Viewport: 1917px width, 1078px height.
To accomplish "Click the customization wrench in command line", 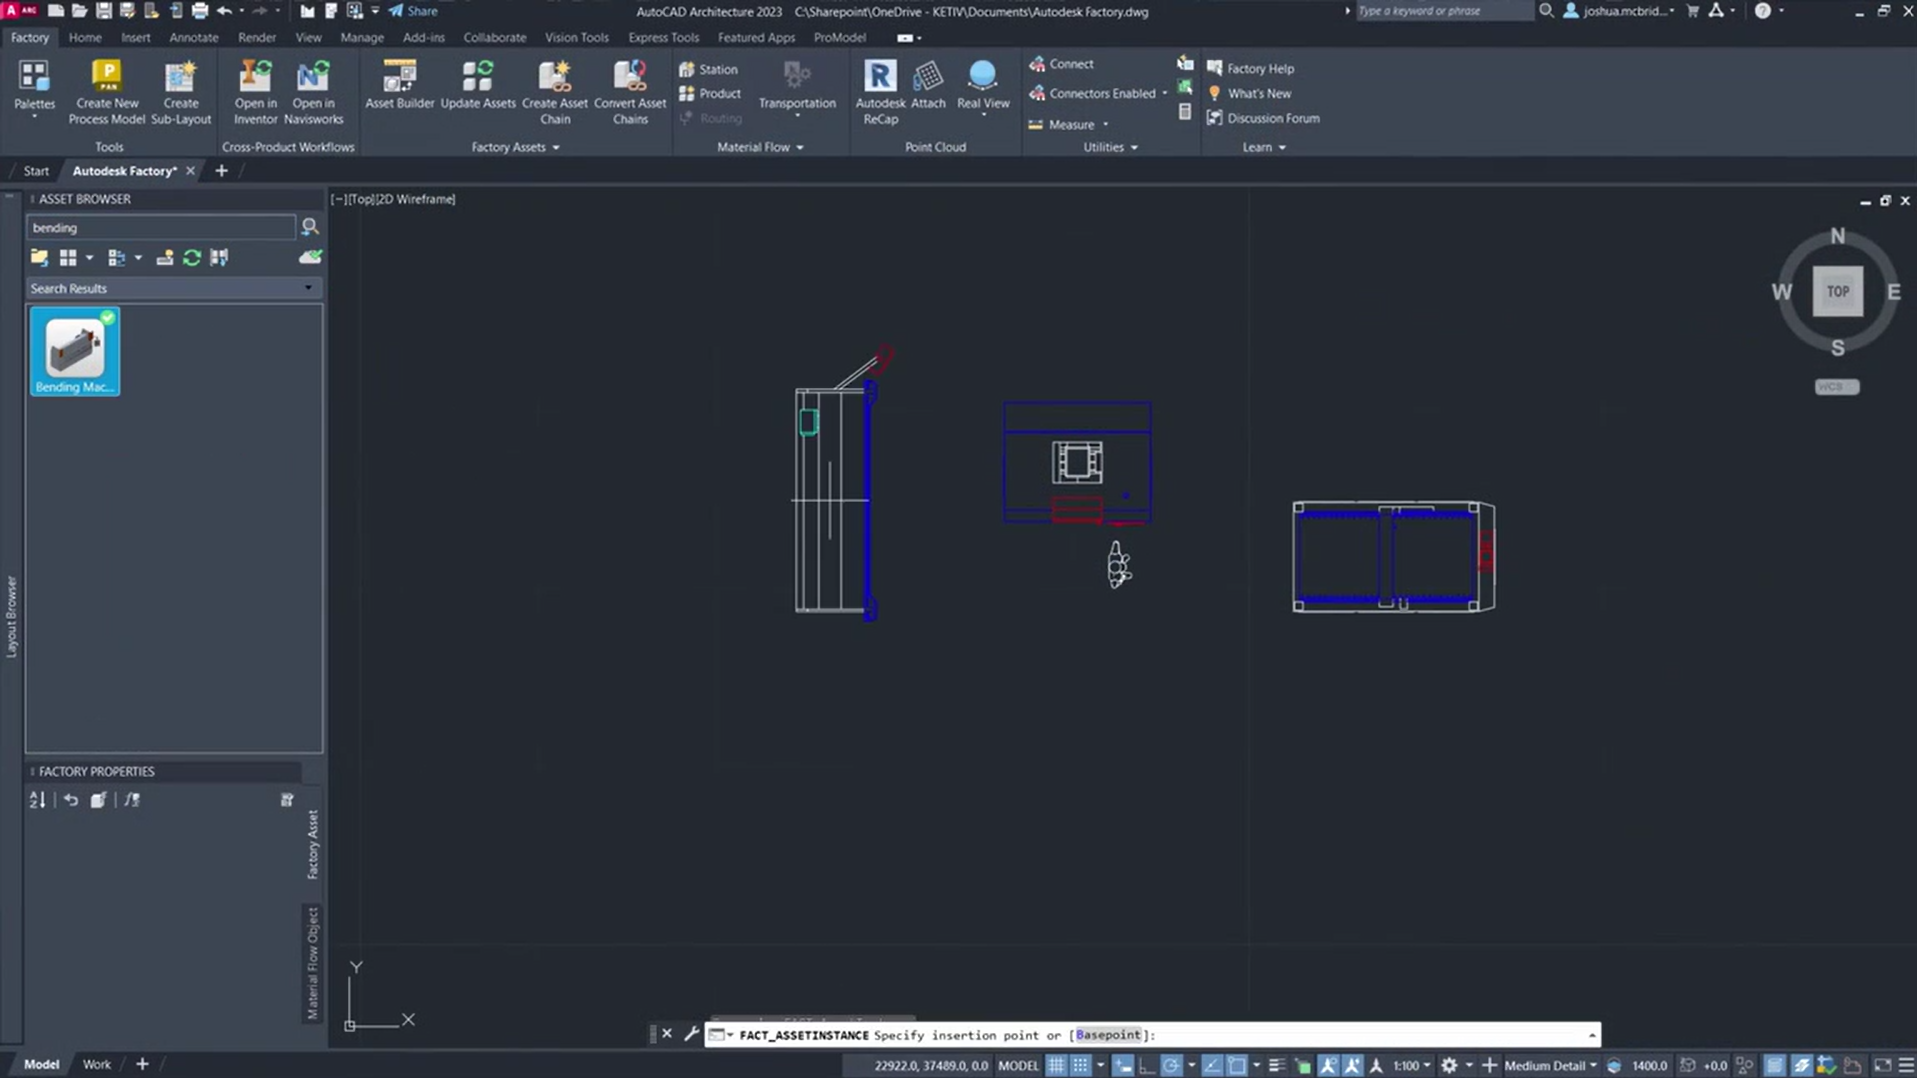I will (x=691, y=1034).
